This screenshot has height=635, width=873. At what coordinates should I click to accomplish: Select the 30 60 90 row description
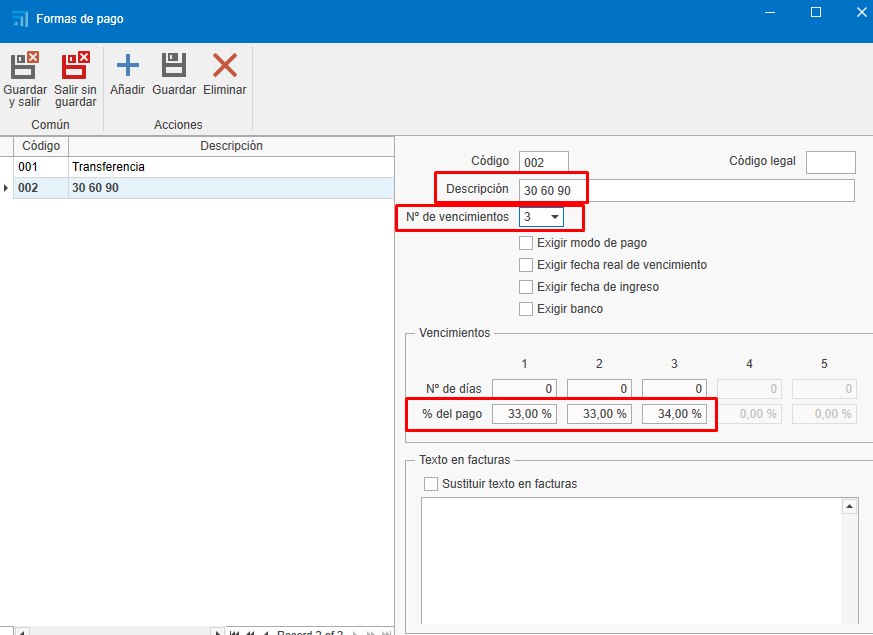(x=231, y=188)
